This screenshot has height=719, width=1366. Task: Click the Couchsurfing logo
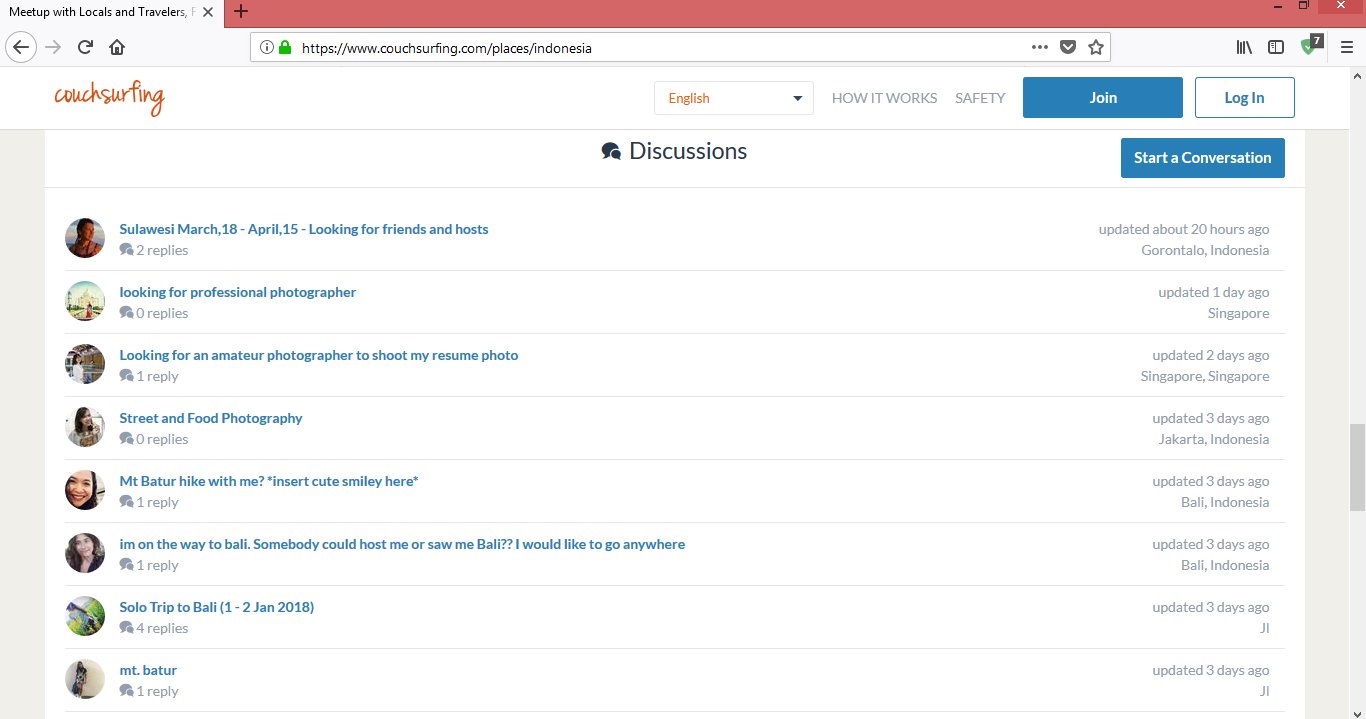coord(109,97)
